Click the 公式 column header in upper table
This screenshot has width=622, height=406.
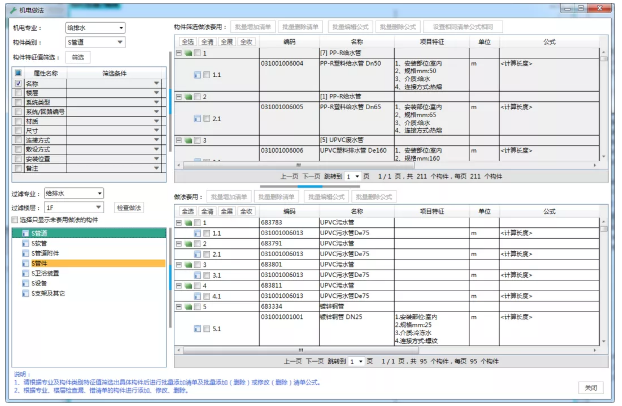(x=549, y=42)
